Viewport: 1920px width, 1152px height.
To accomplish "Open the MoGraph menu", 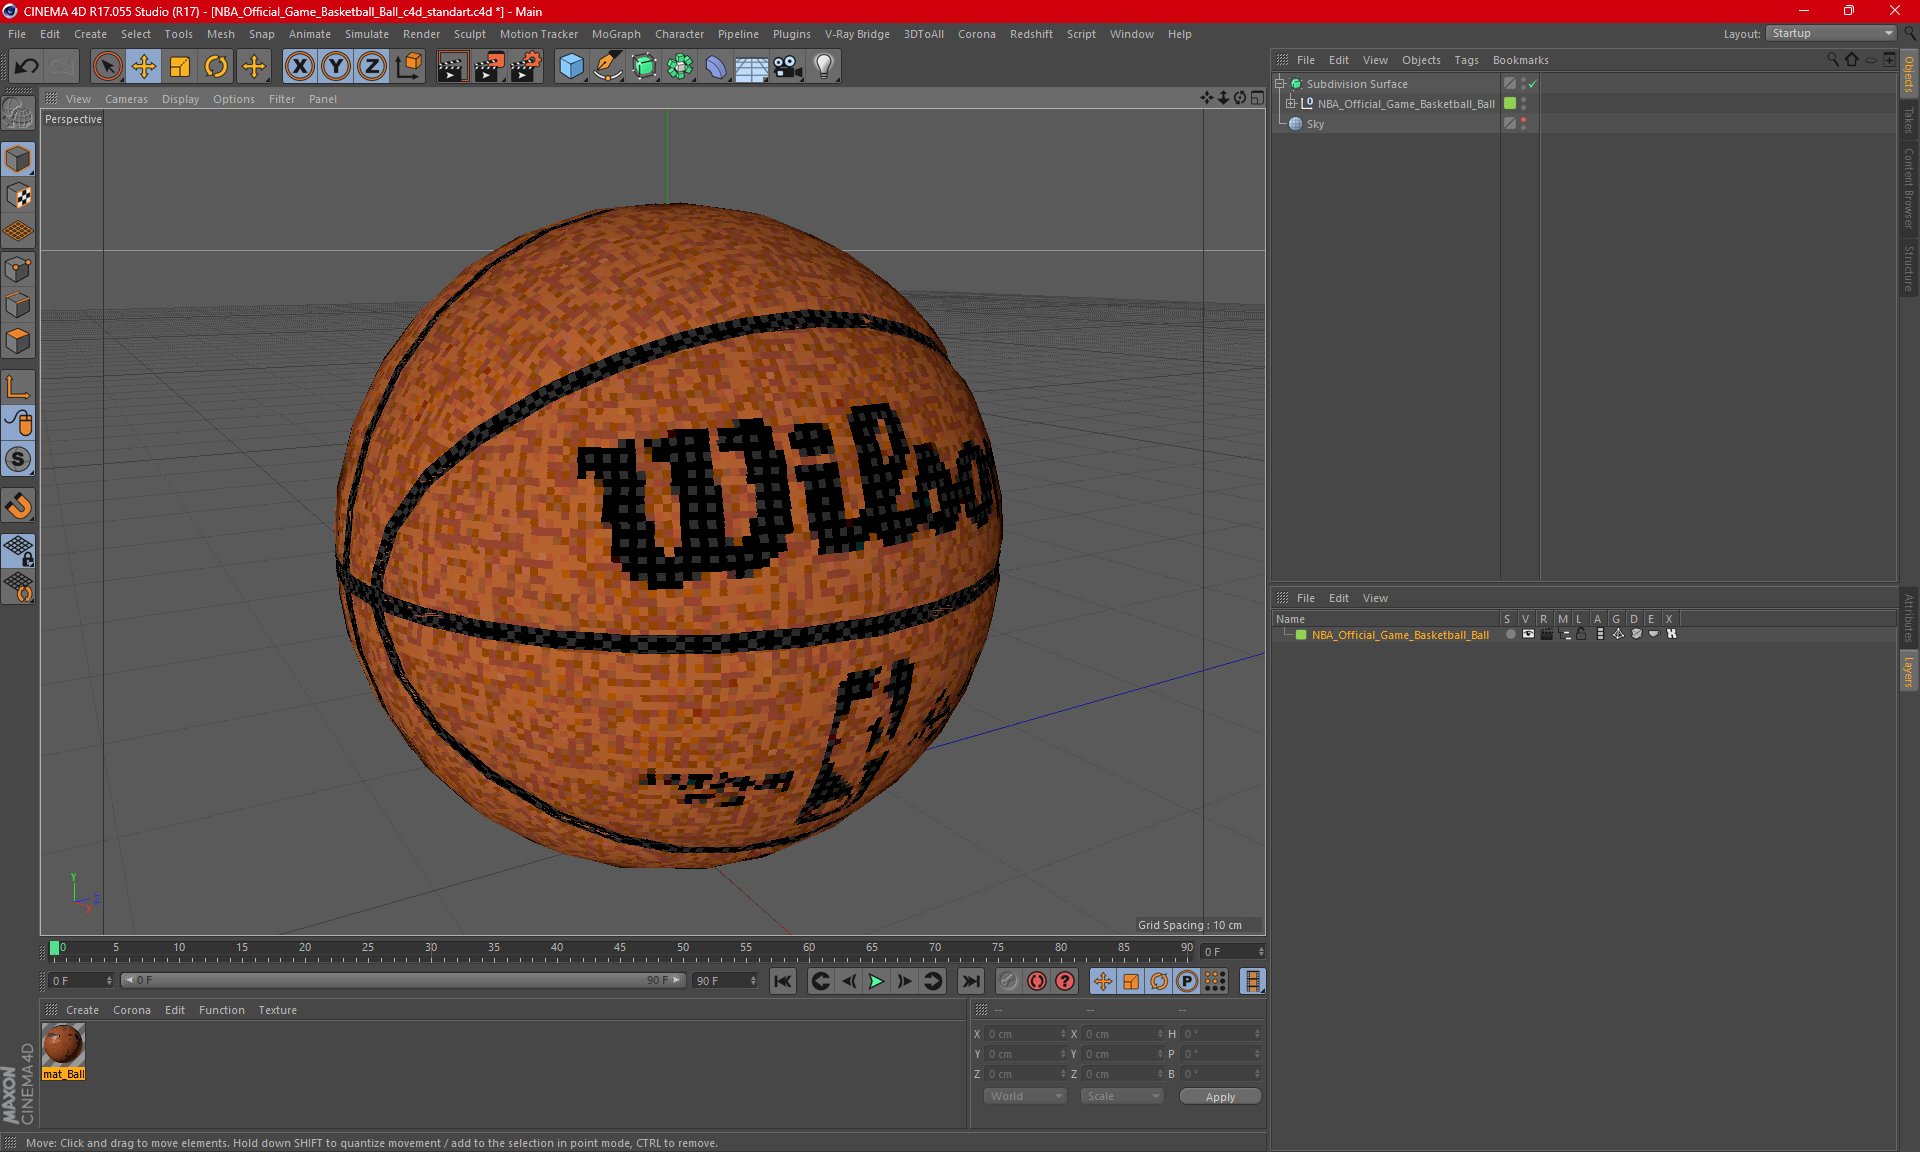I will (x=616, y=34).
